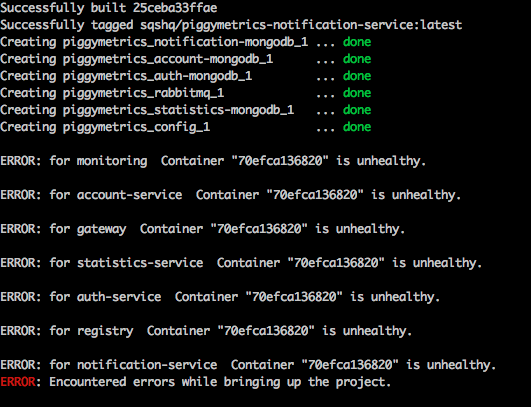Viewport: 531px width, 407px height.
Task: Click the word registry in error line
Action: click(105, 331)
